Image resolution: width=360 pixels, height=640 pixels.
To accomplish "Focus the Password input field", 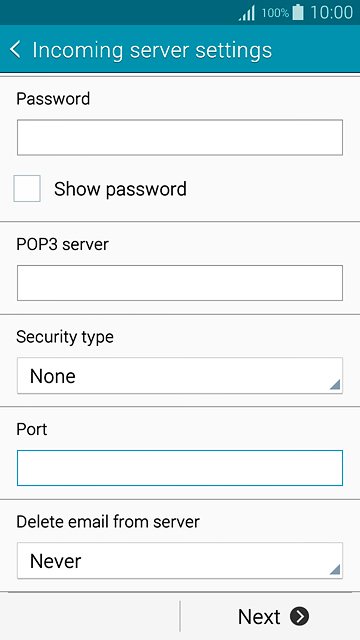I will click(180, 138).
